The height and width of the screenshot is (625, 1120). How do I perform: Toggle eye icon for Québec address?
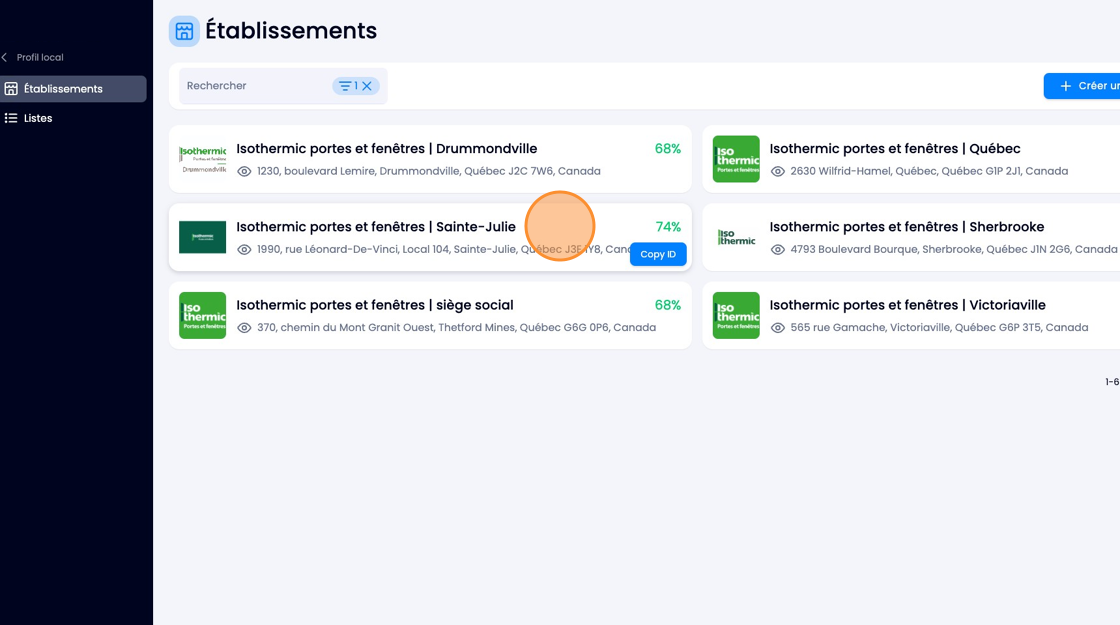tap(778, 171)
